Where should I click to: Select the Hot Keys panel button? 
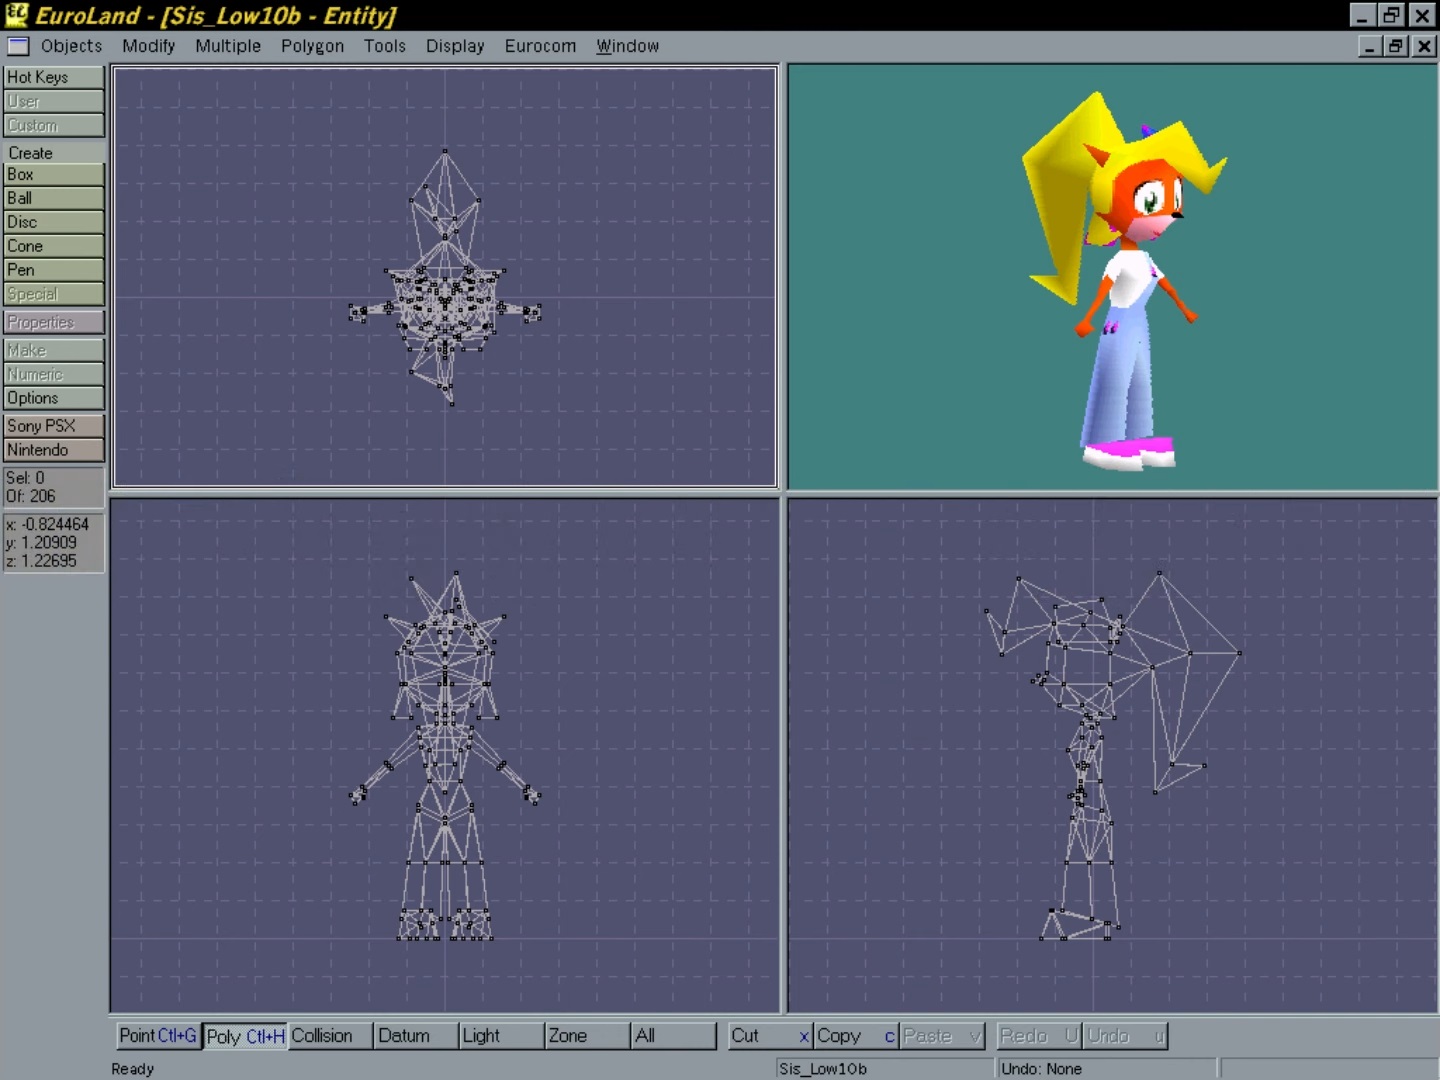[x=53, y=77]
